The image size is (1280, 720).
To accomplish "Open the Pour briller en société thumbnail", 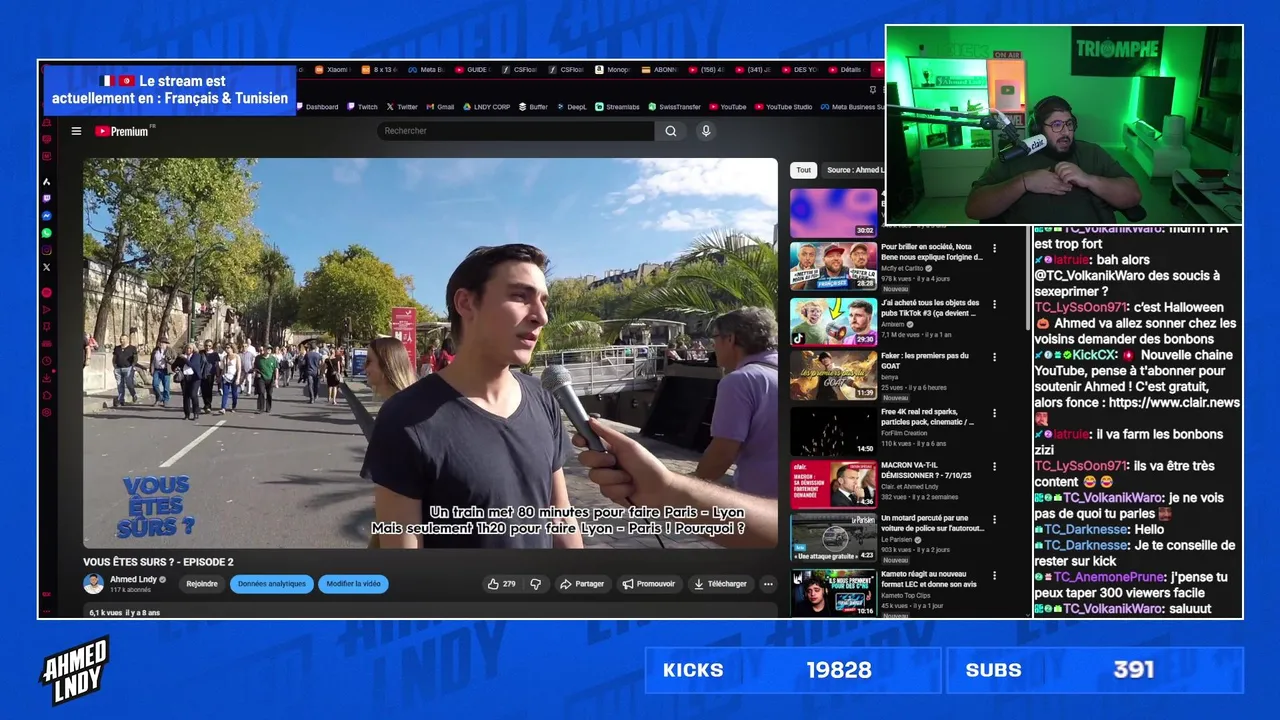I will [x=833, y=266].
